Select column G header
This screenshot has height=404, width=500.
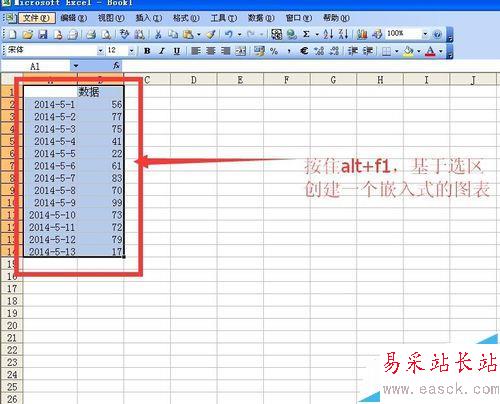(333, 80)
